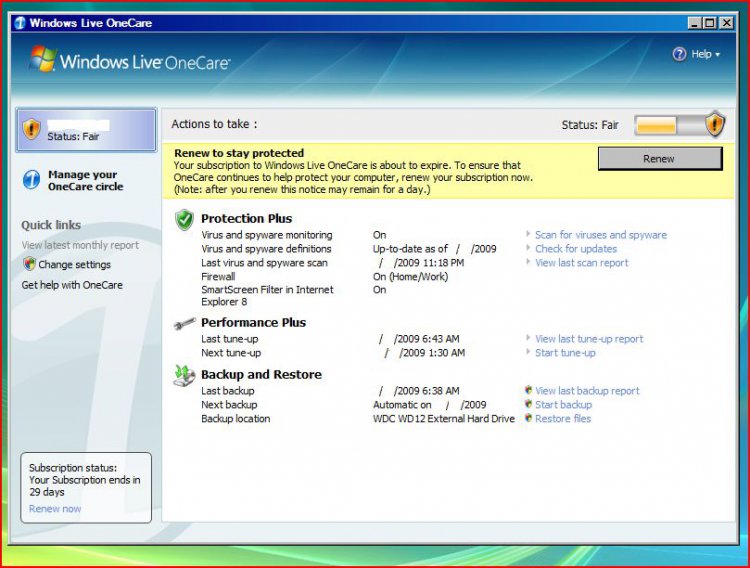This screenshot has width=750, height=568.
Task: Click Start backup link
Action: click(x=563, y=405)
